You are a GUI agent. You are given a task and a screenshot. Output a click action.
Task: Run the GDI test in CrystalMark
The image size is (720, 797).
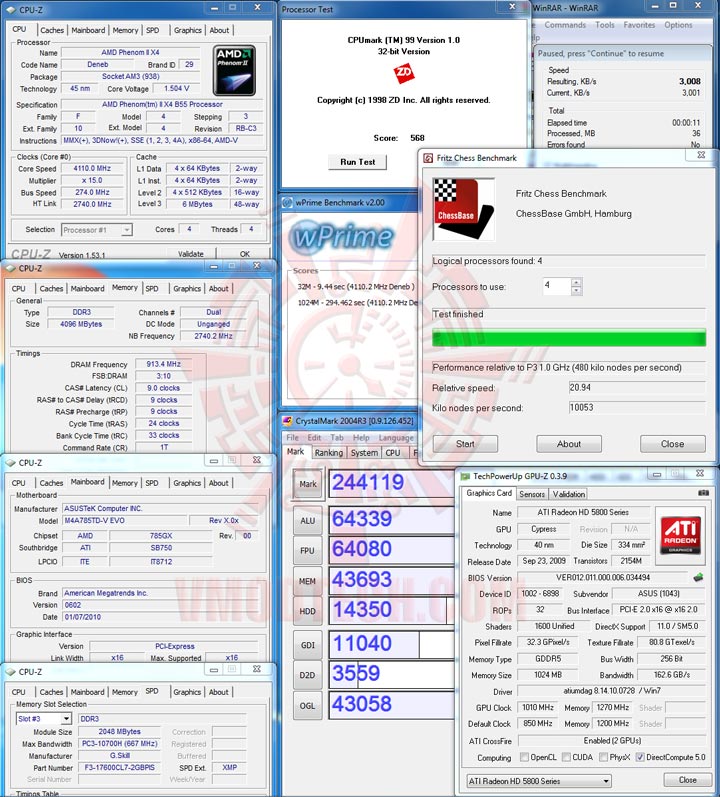click(x=307, y=645)
